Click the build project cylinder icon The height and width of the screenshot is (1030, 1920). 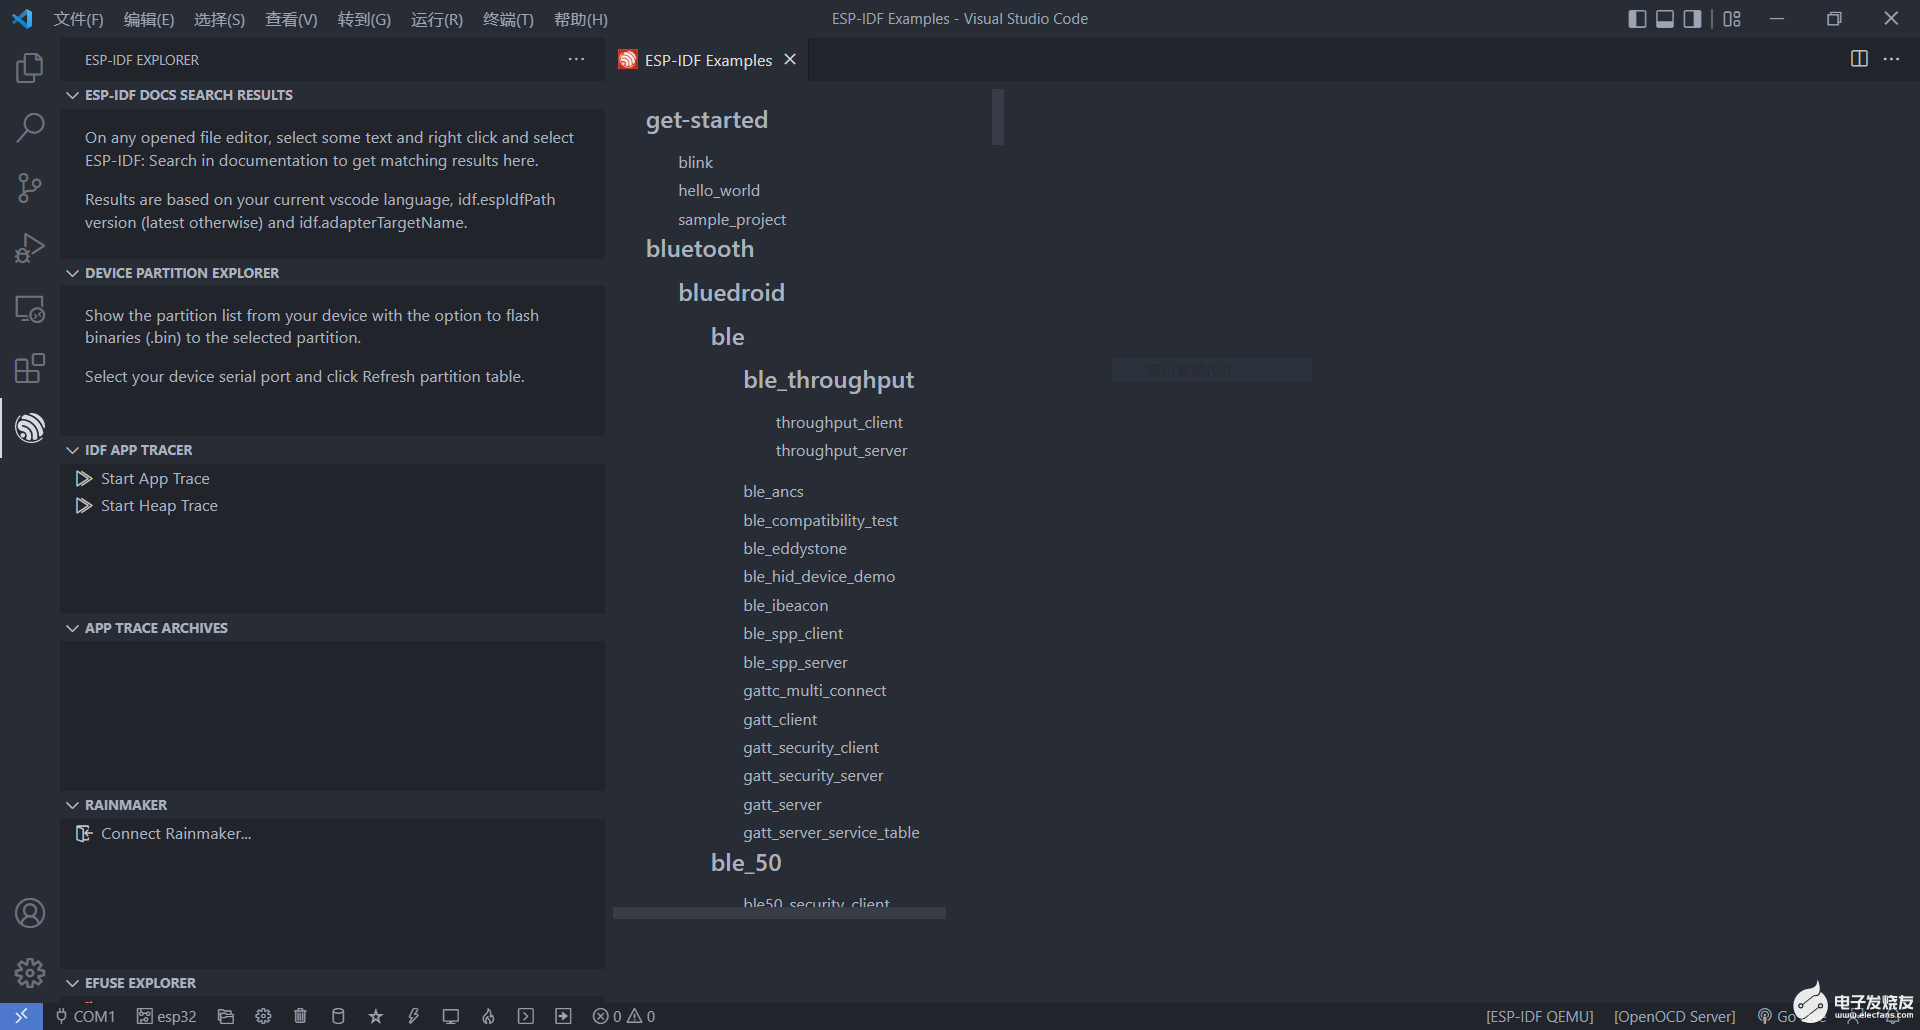(338, 1016)
